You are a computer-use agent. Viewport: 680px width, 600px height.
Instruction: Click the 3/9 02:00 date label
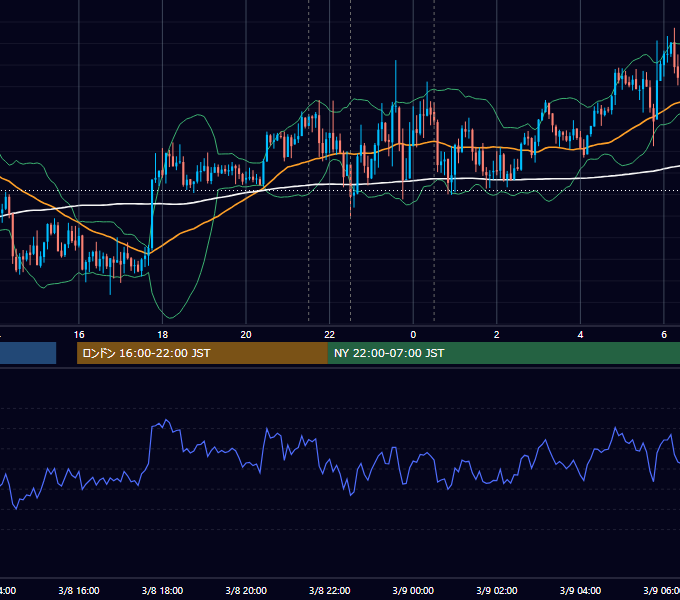(x=497, y=590)
